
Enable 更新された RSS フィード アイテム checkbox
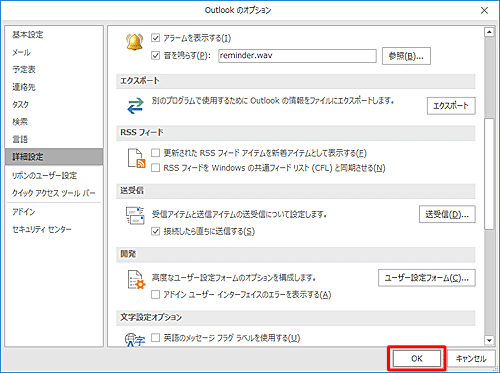click(155, 153)
